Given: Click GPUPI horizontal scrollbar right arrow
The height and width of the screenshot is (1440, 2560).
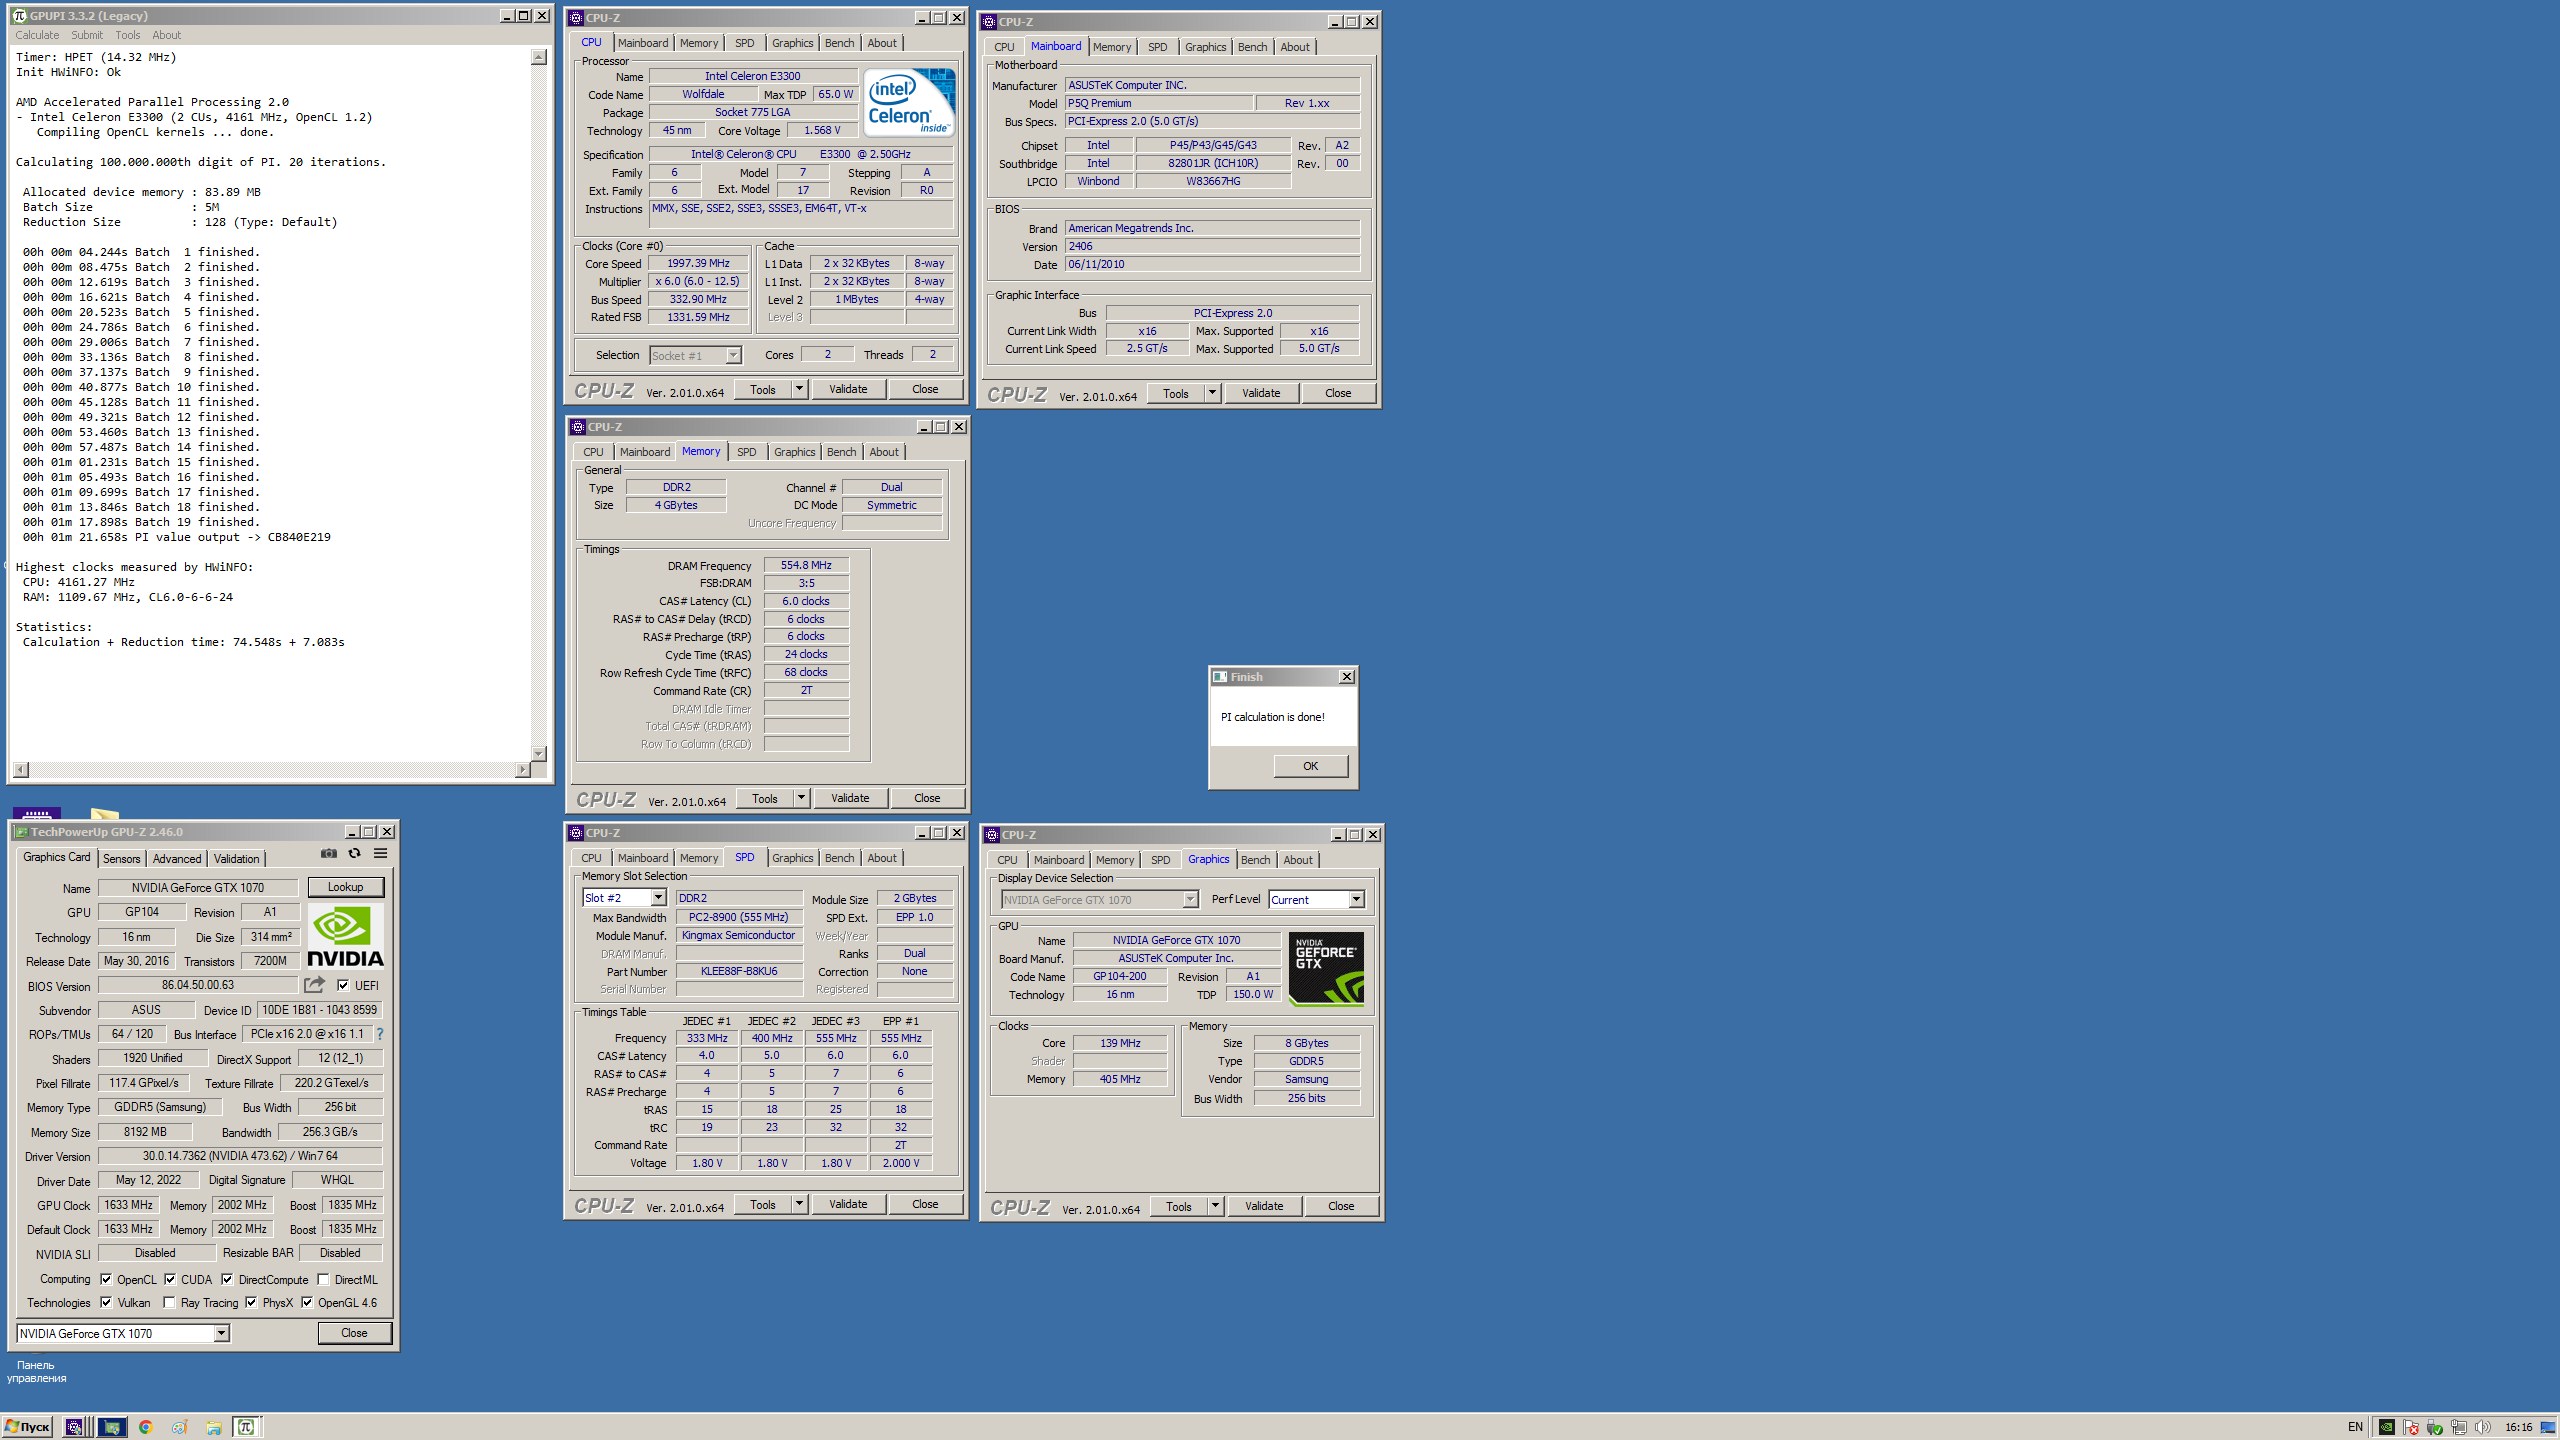Looking at the screenshot, I should 522,770.
